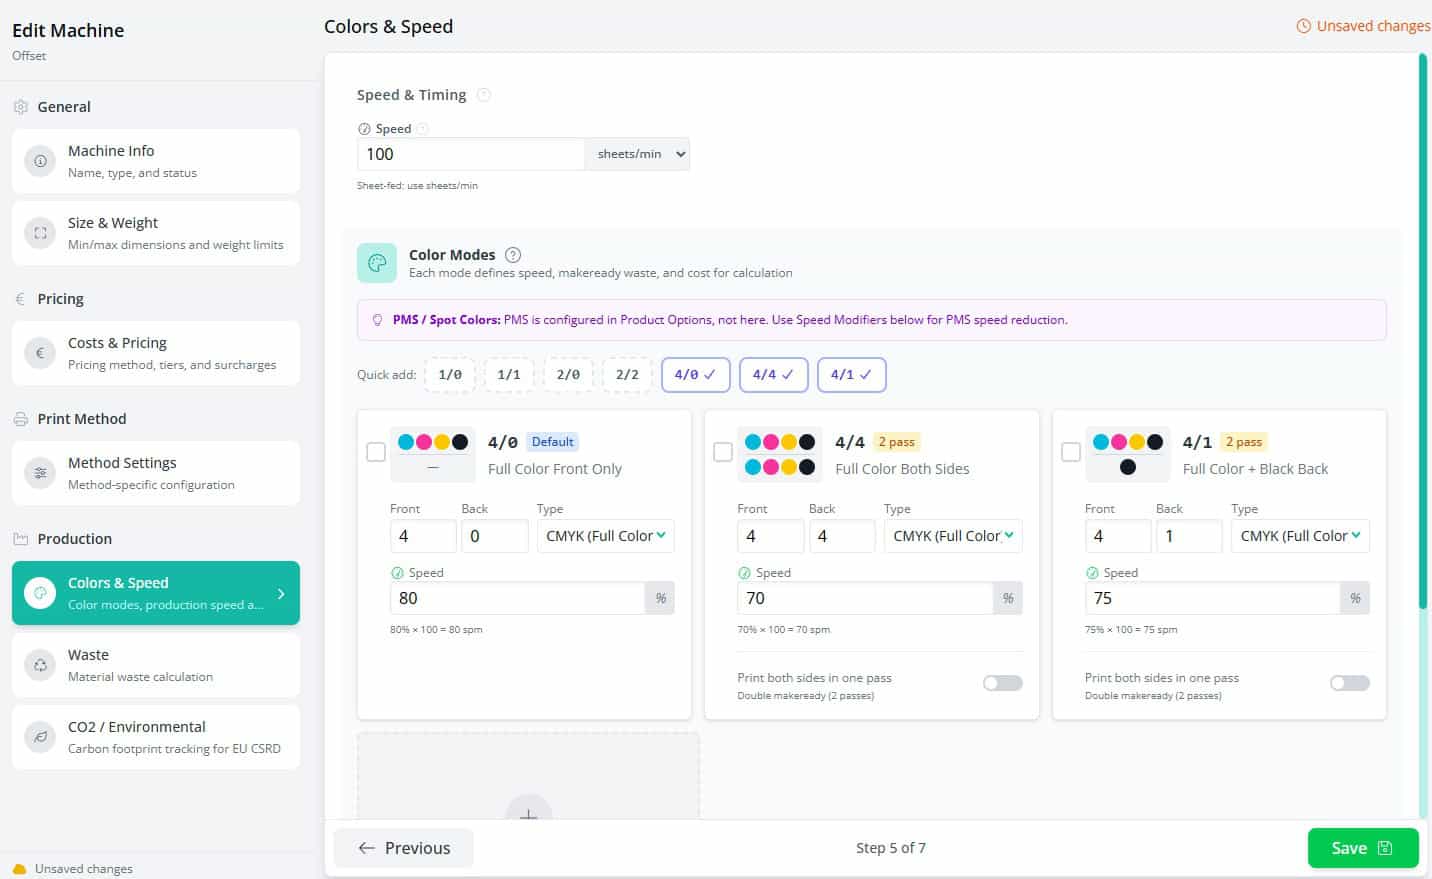Screen dimensions: 1432x879
Task: Click the Save button
Action: tap(1362, 847)
